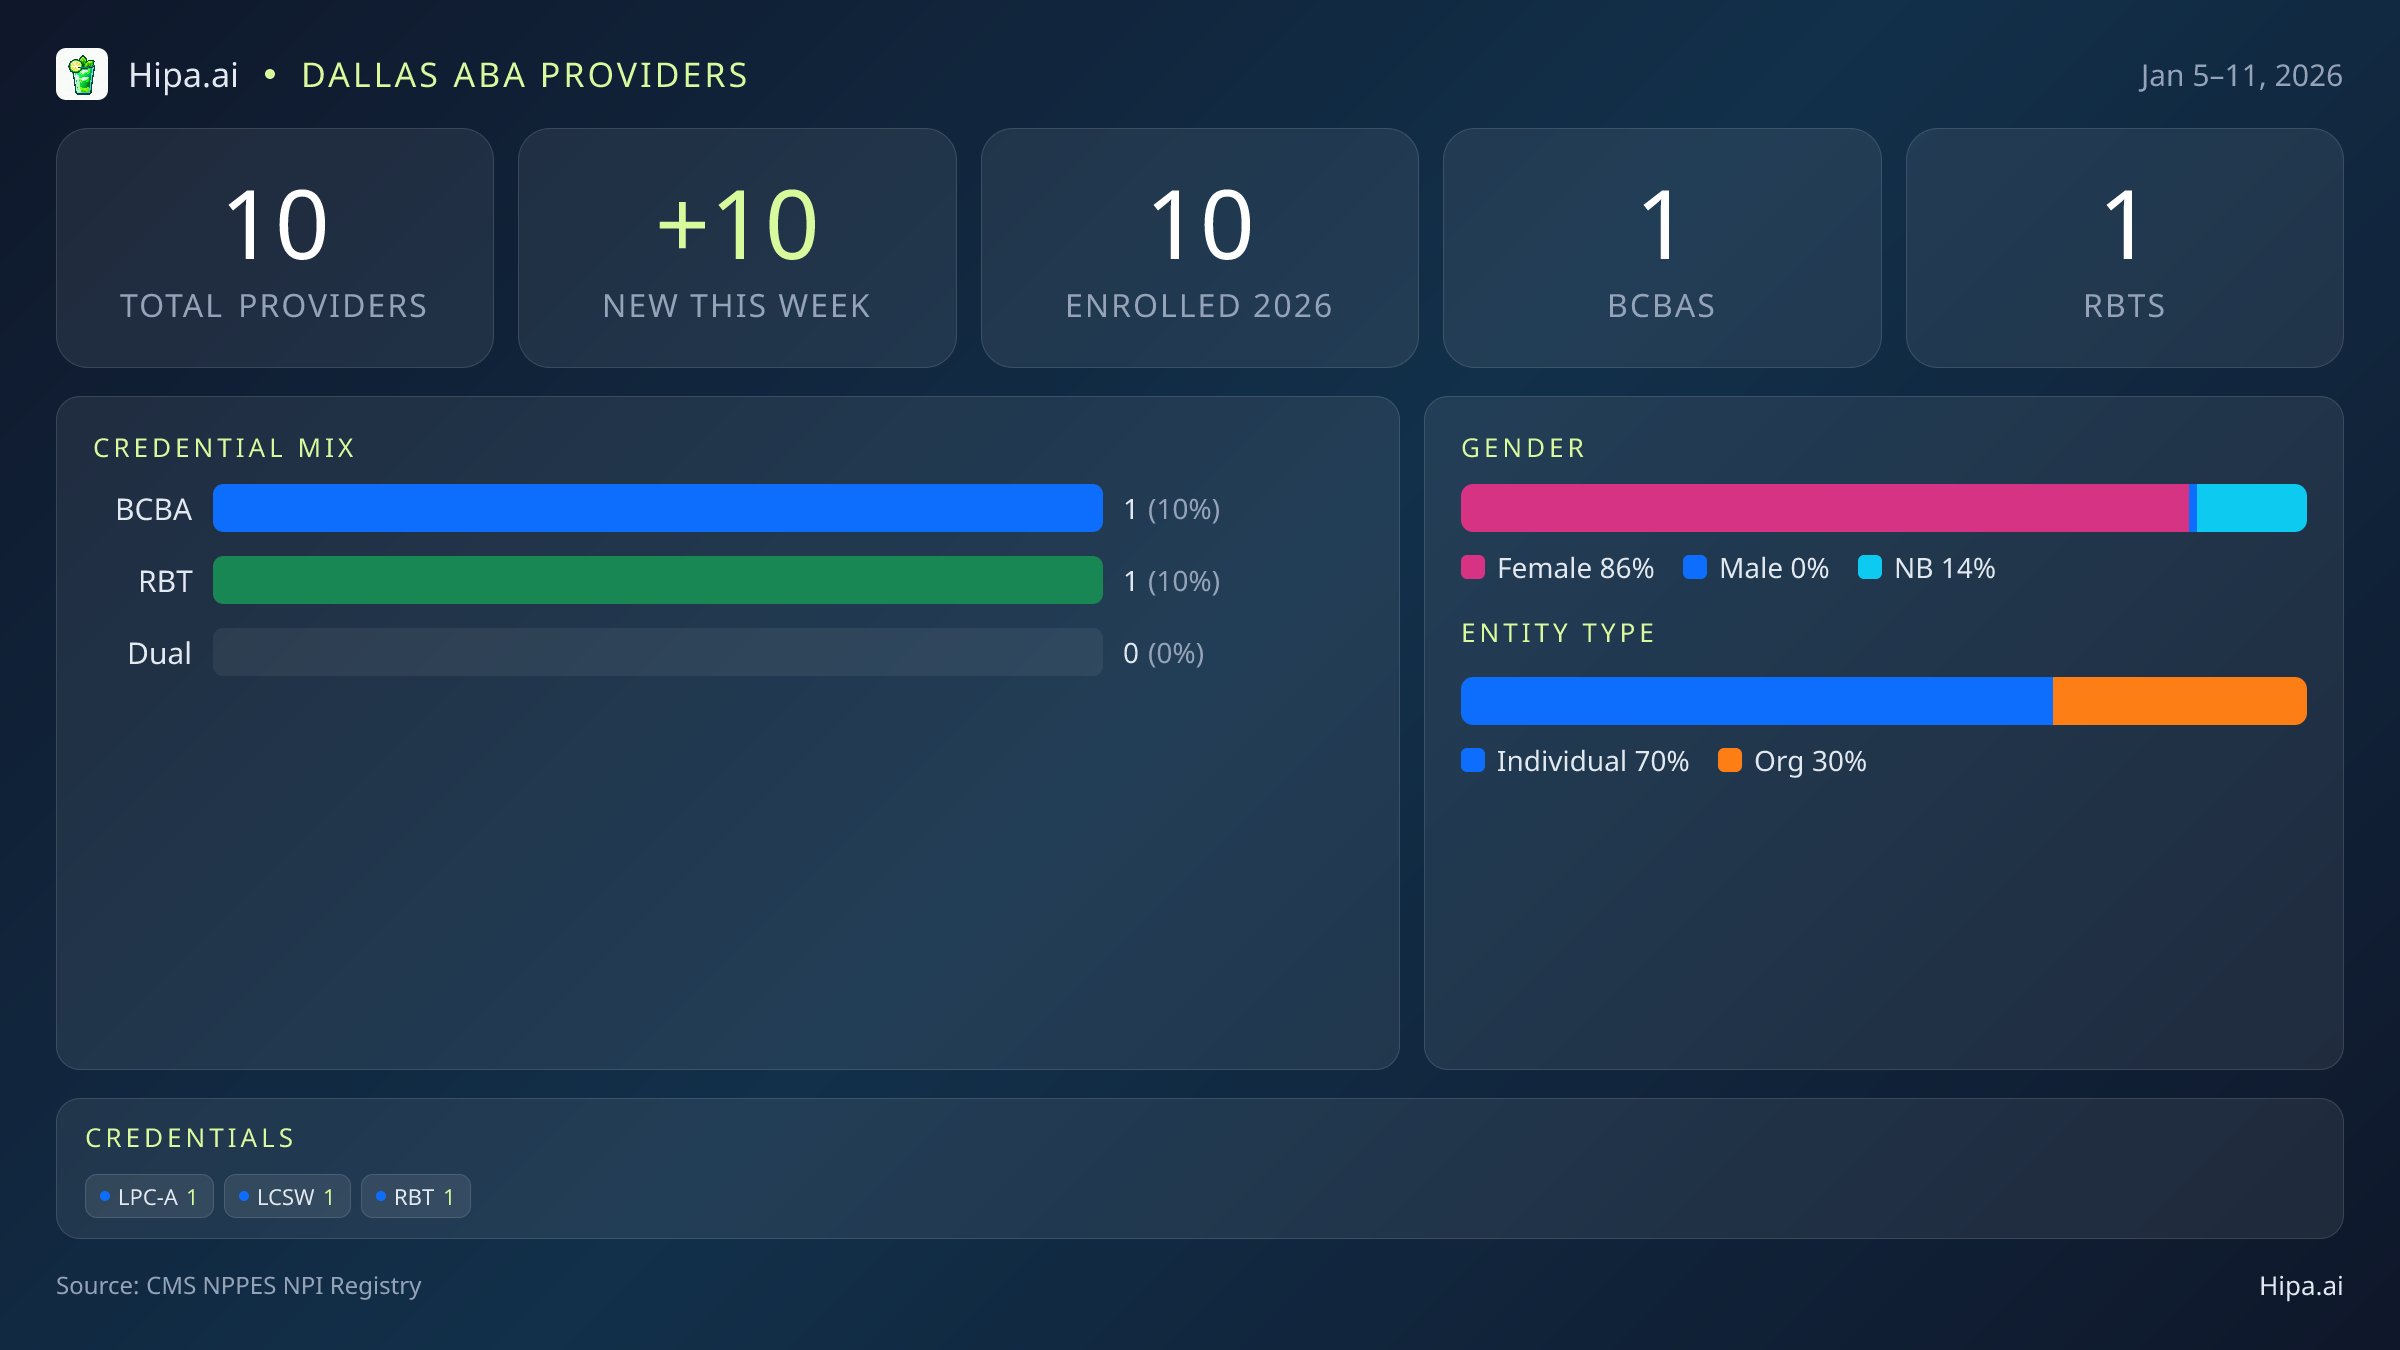The width and height of the screenshot is (2400, 1350).
Task: Click the Hipa.ai logo icon
Action: (82, 74)
